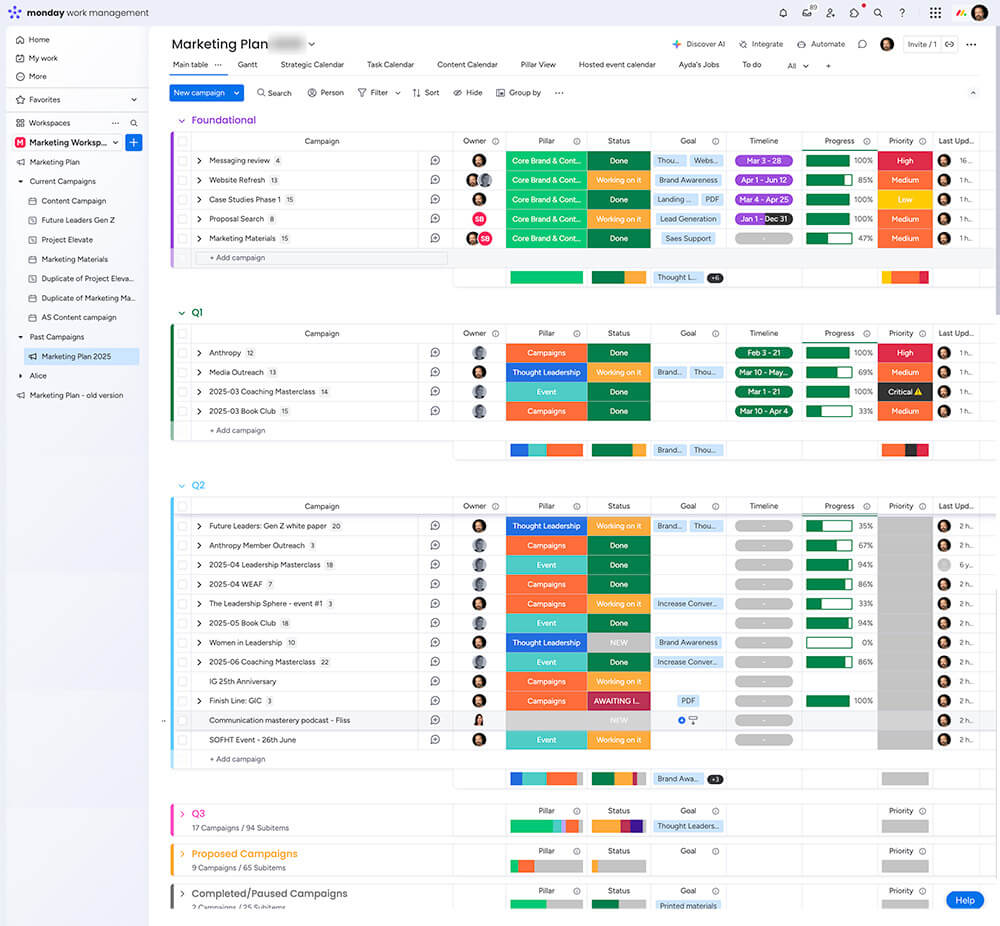The width and height of the screenshot is (1000, 926).
Task: Open the New campaign dropdown arrow
Action: click(237, 93)
